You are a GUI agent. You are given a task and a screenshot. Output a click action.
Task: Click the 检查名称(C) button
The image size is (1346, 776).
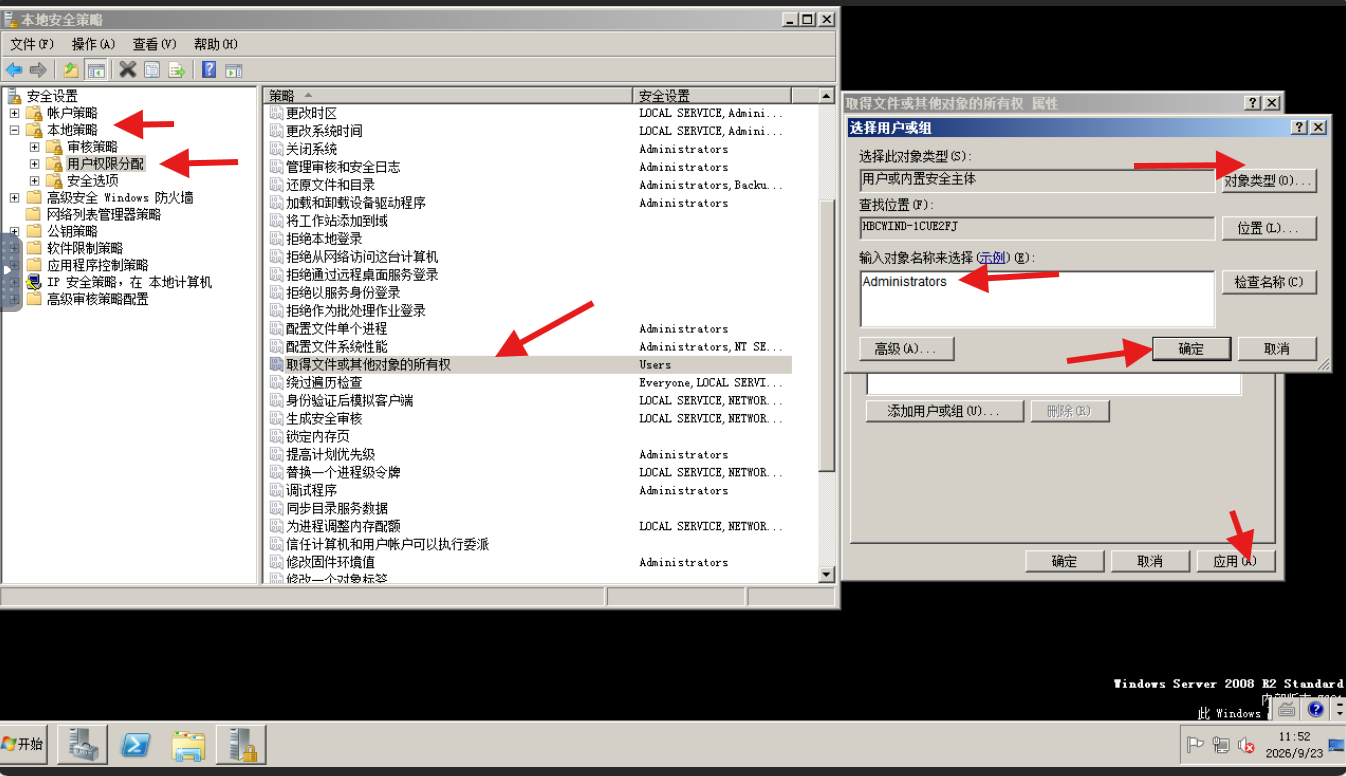(x=1269, y=282)
